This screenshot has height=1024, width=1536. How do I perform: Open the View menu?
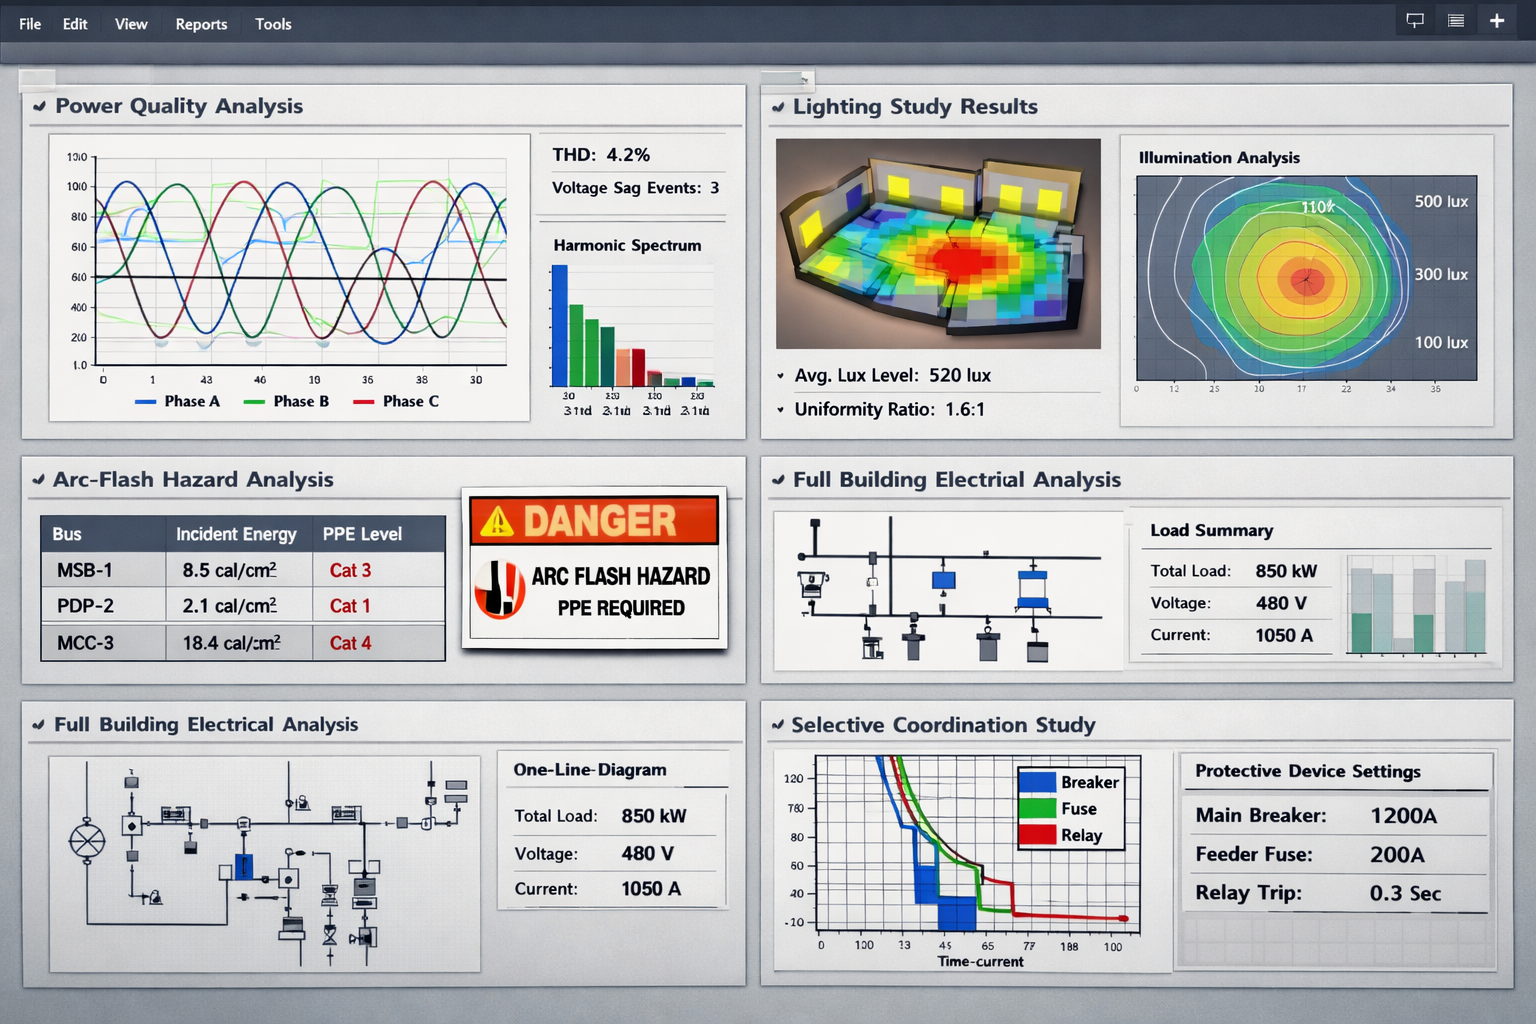[x=131, y=24]
